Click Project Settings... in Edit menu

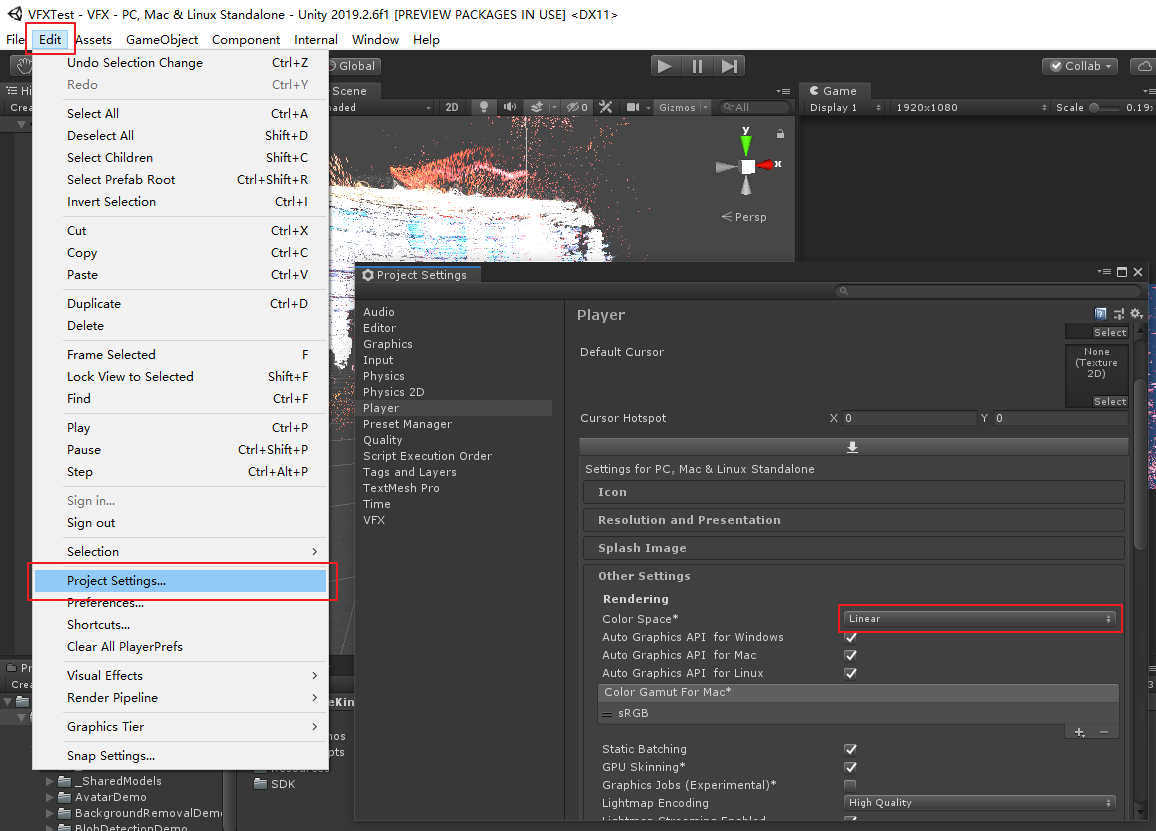180,580
